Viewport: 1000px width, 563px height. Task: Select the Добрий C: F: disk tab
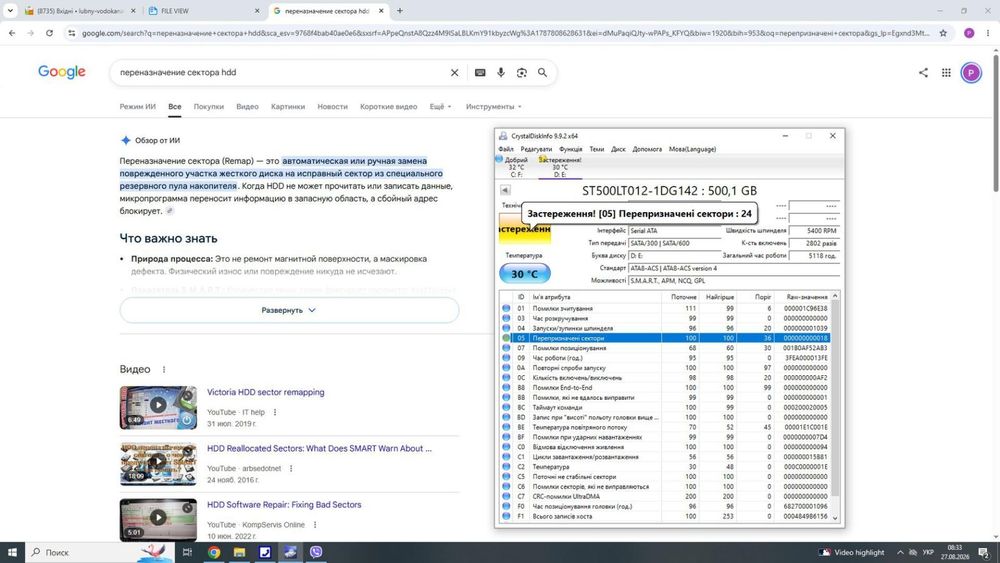coord(514,167)
